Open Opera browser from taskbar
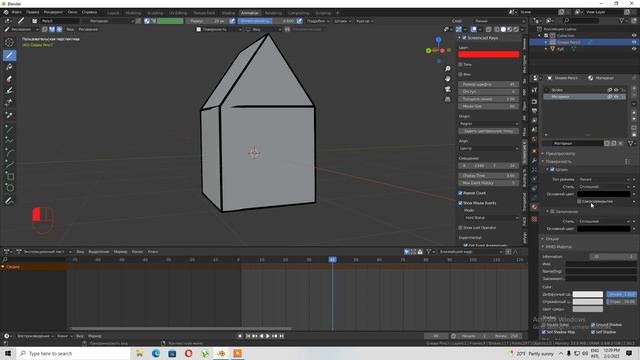The height and width of the screenshot is (360, 640). click(188, 353)
